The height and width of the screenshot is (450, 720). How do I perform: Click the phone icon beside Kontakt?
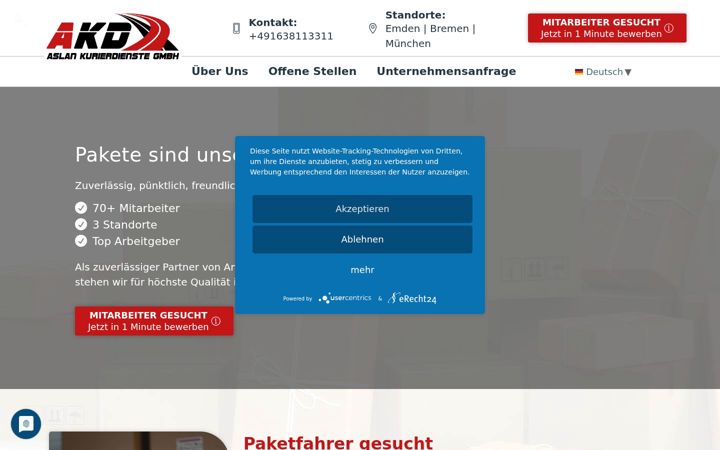236,29
